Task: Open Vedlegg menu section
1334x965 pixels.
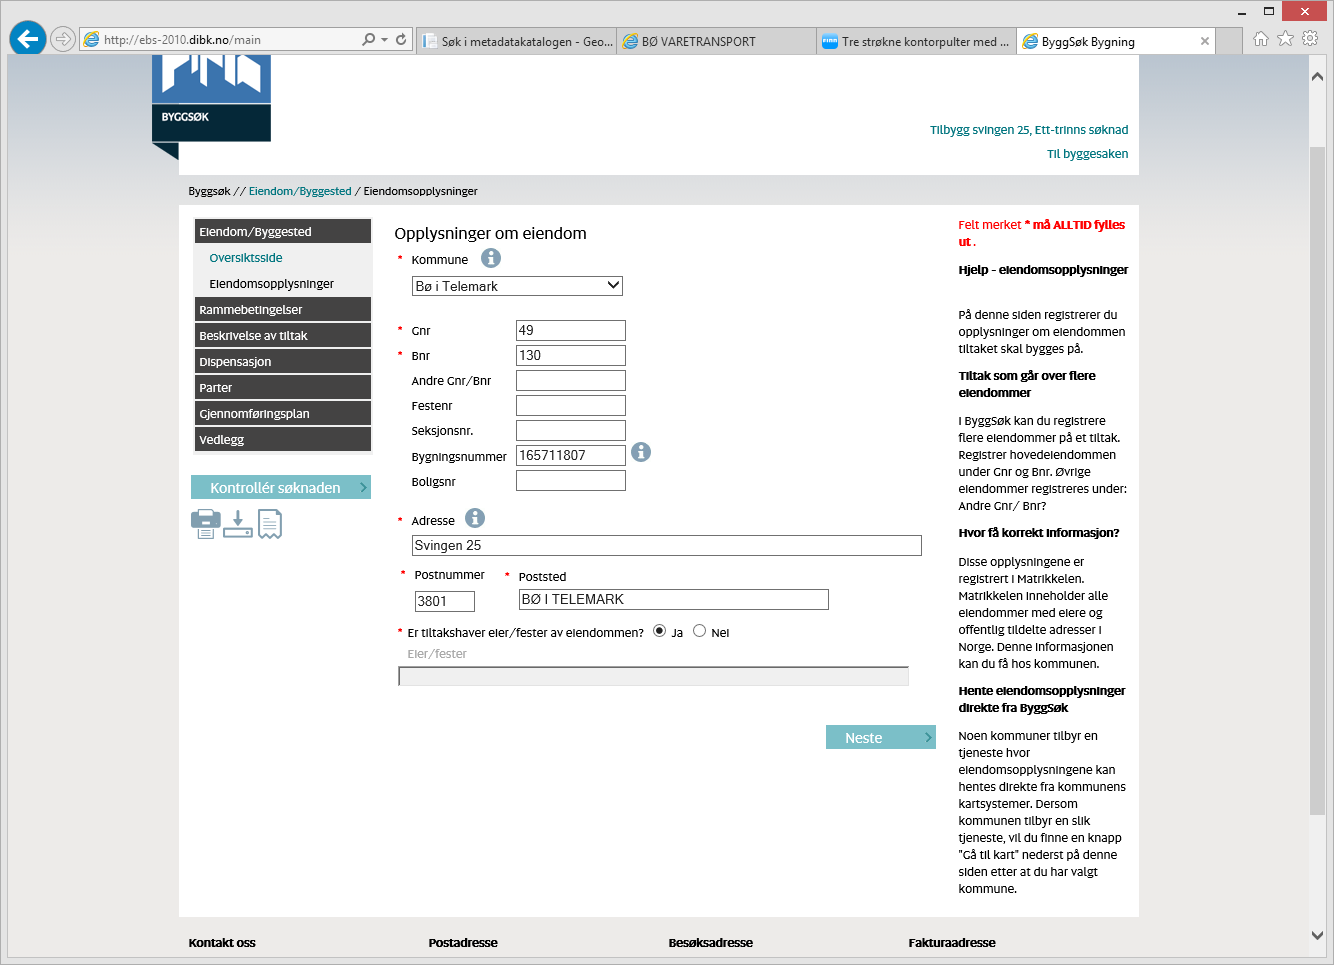Action: click(x=283, y=439)
